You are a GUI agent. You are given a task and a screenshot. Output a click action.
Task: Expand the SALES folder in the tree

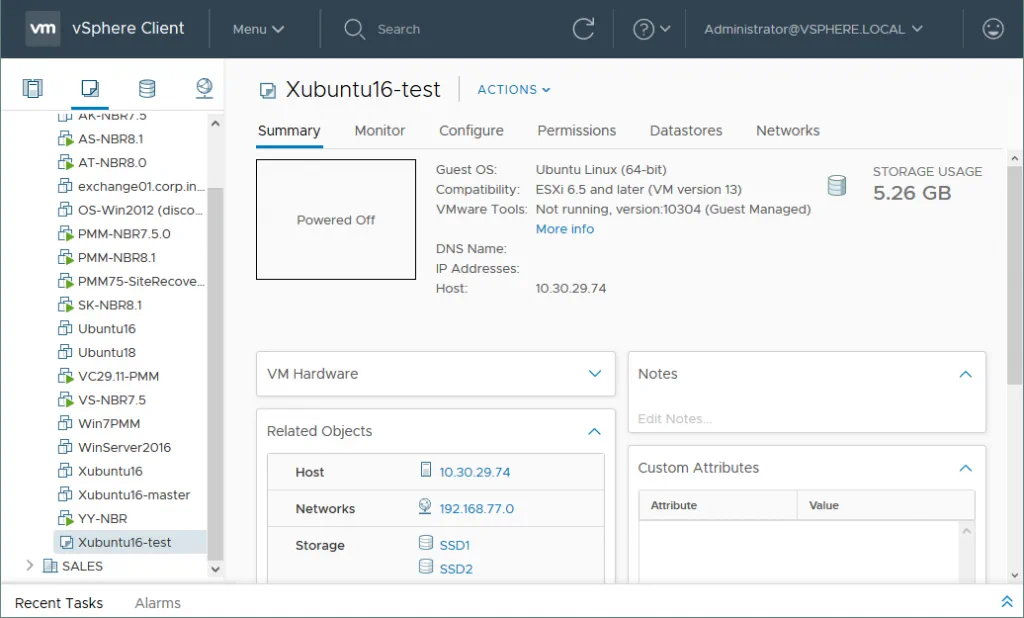[29, 566]
